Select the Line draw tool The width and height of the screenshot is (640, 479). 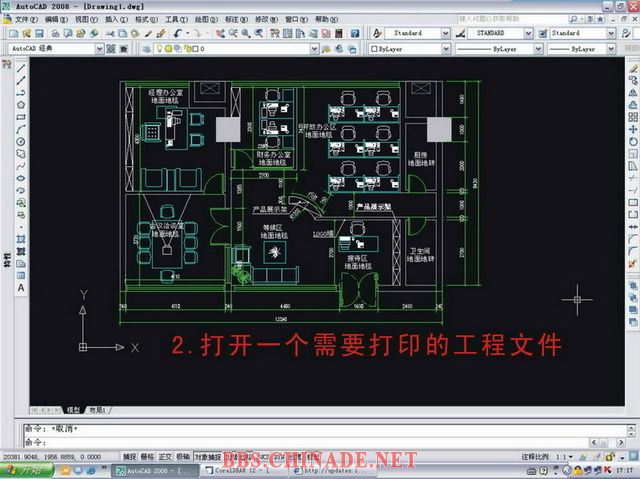coord(21,68)
